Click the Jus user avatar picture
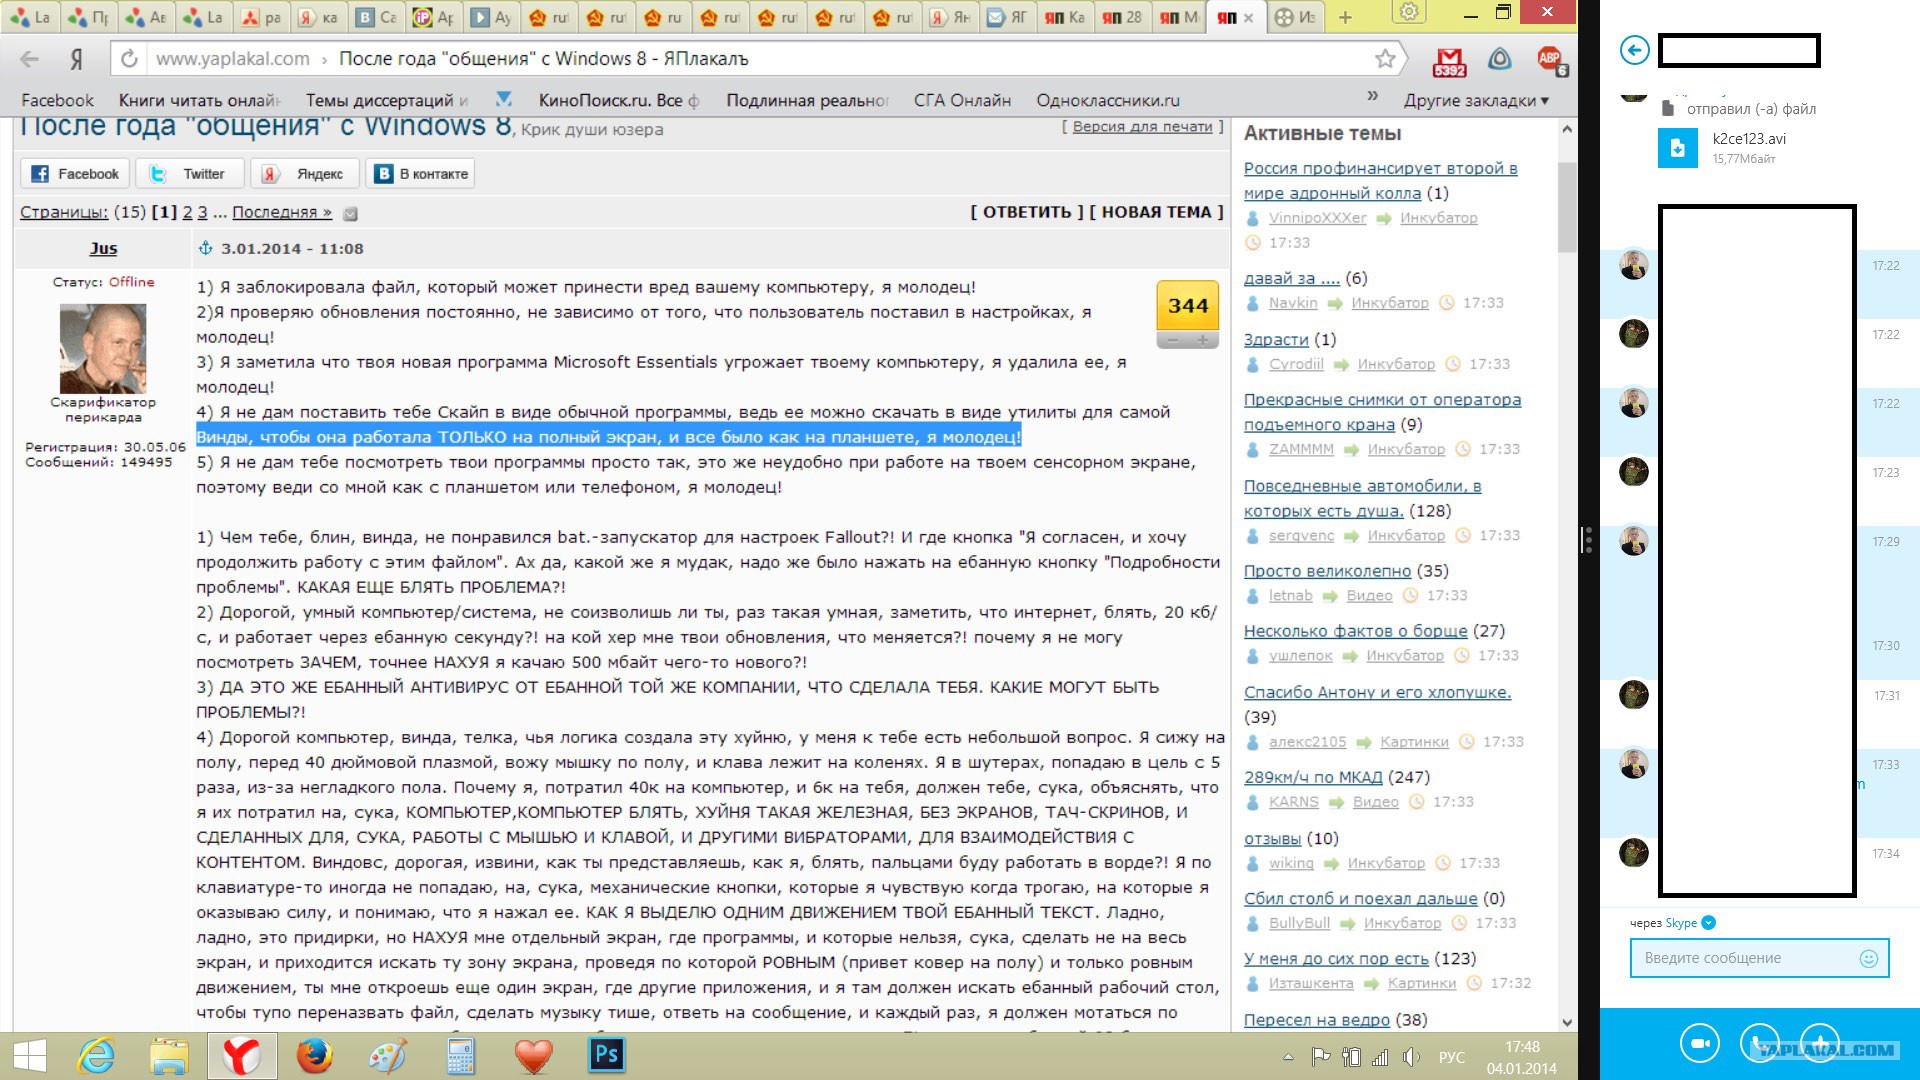 pos(103,349)
